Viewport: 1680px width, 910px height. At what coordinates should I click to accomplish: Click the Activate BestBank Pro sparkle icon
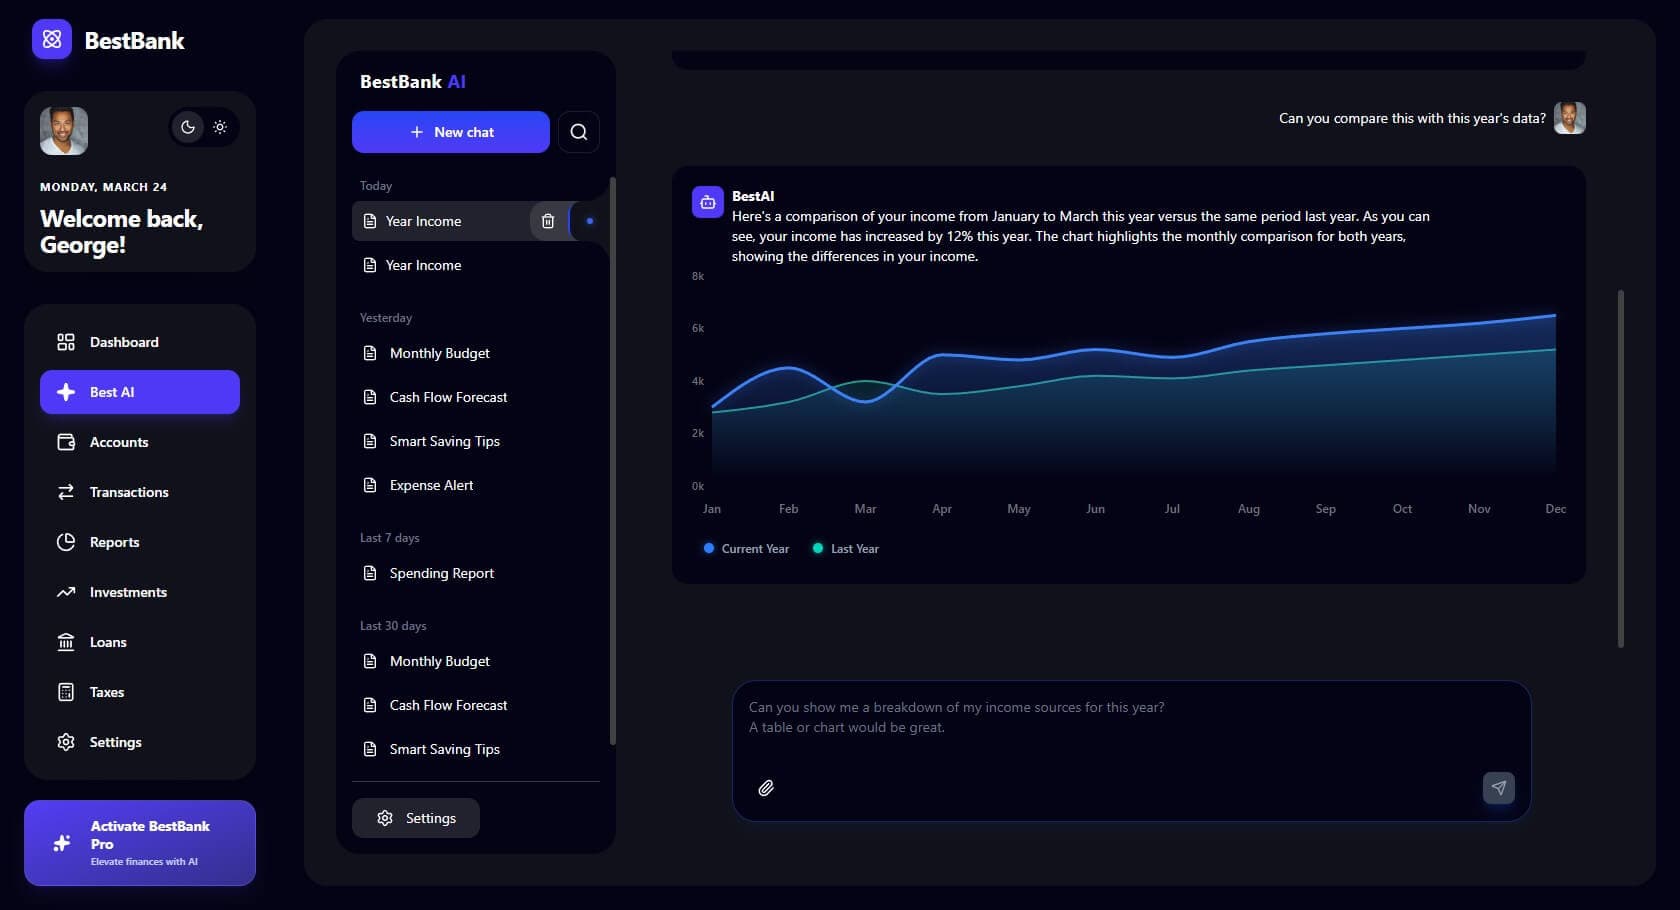[62, 843]
